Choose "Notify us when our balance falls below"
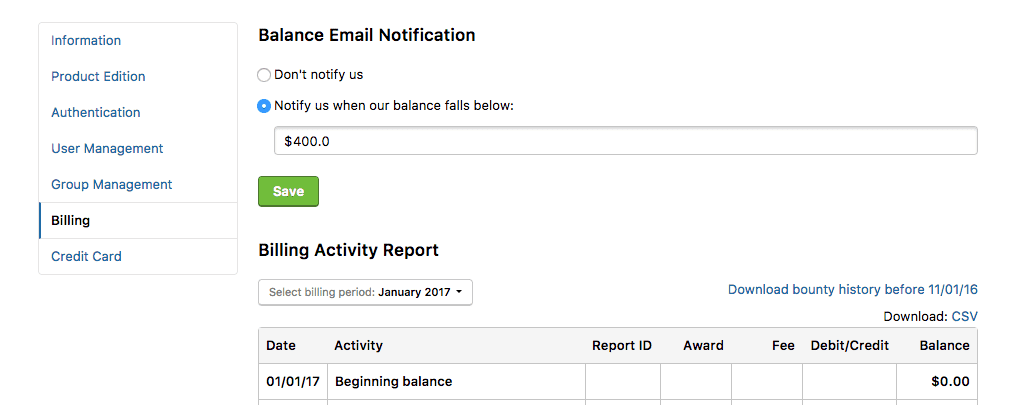Viewport: 1028px width, 405px height. click(x=264, y=106)
